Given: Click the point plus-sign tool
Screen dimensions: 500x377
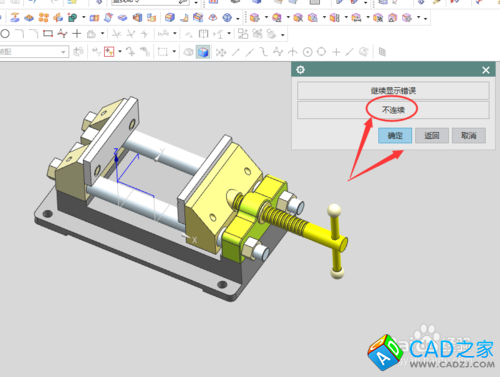Looking at the screenshot, I should (77, 33).
